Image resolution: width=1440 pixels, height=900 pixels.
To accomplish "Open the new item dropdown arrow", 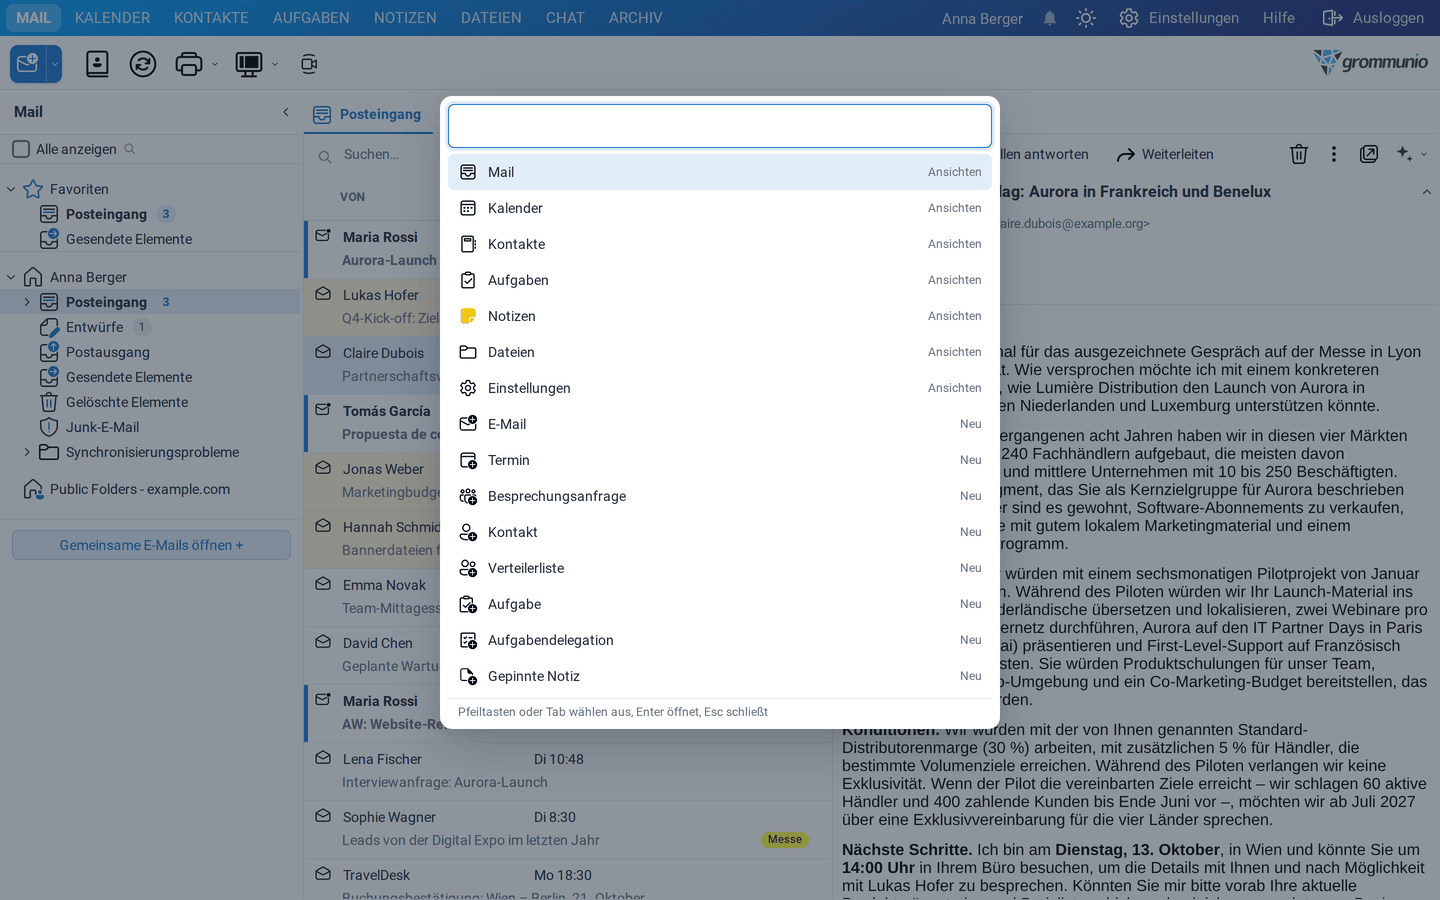I will coord(55,64).
